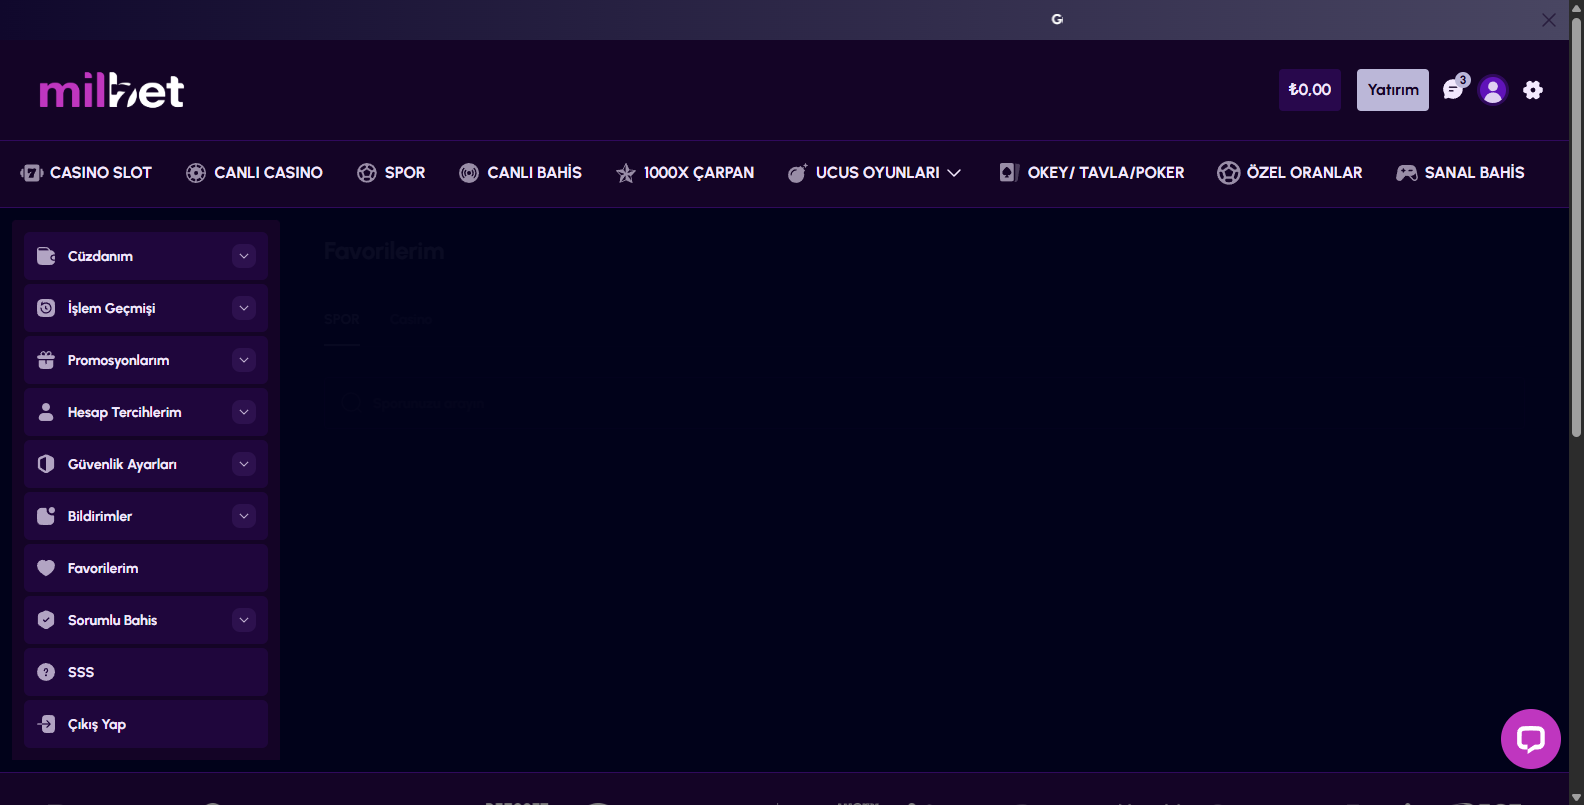
Task: Click the Okey/Tavla/Poker card icon
Action: [x=1009, y=172]
